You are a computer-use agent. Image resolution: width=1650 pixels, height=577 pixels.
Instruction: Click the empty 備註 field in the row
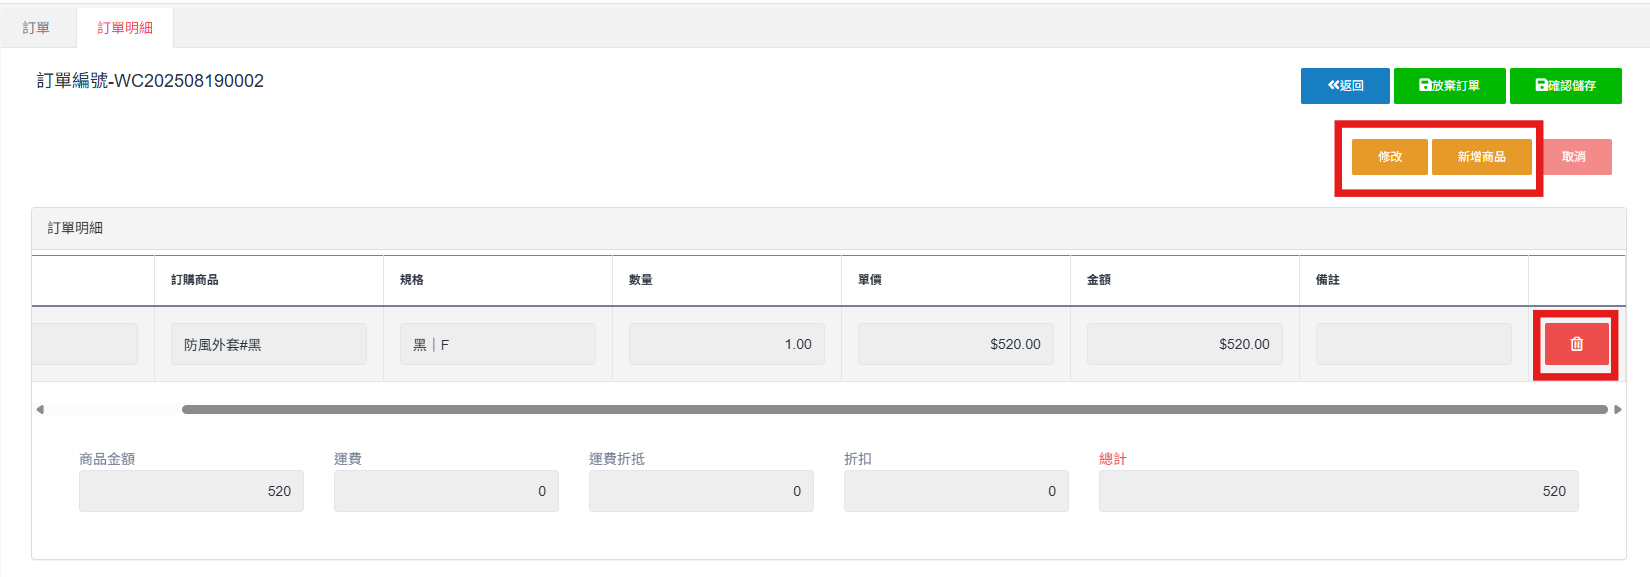pyautogui.click(x=1414, y=344)
